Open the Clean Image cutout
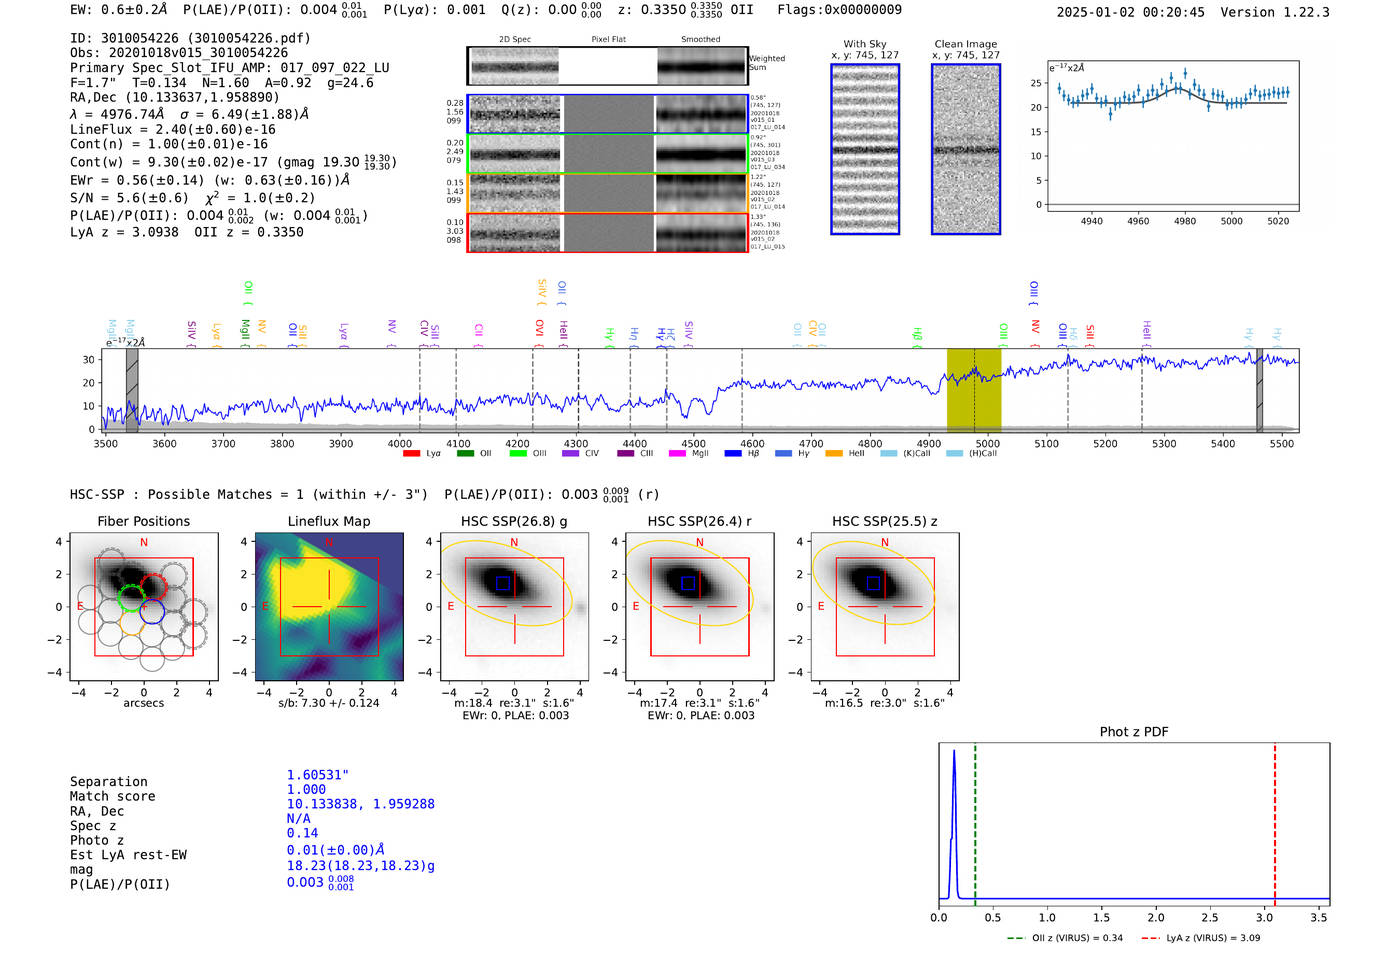The image size is (1400, 953). point(966,149)
